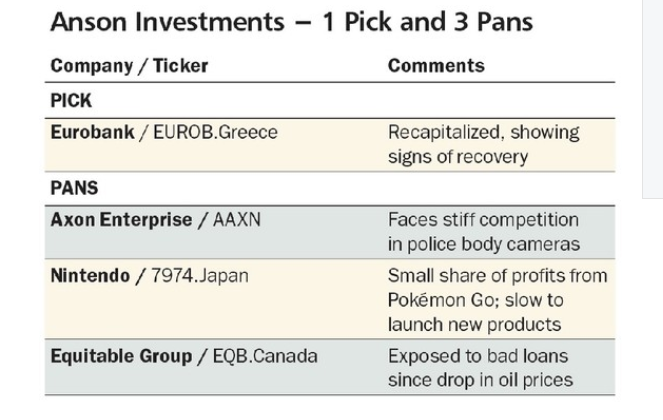663x420 pixels.
Task: Click the Nintendo company name
Action: (x=90, y=276)
